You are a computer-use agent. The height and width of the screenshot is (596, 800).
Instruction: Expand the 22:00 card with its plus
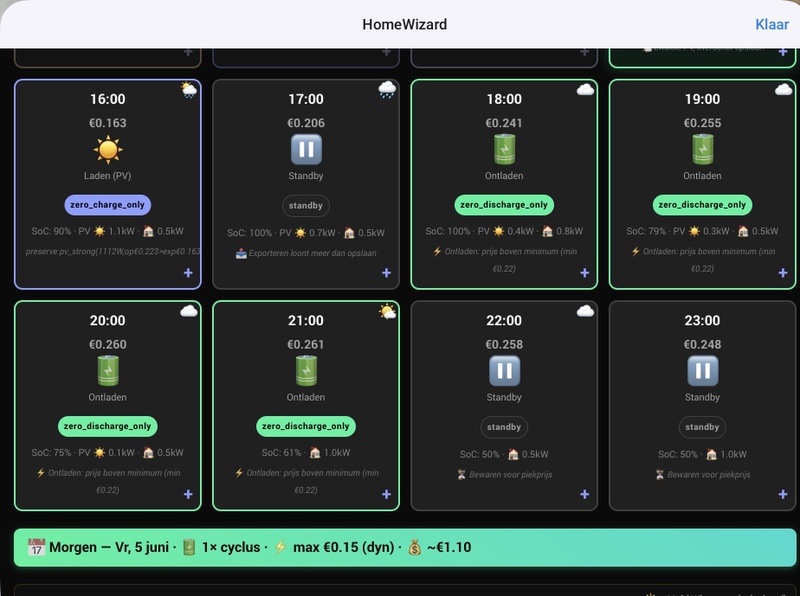point(585,494)
